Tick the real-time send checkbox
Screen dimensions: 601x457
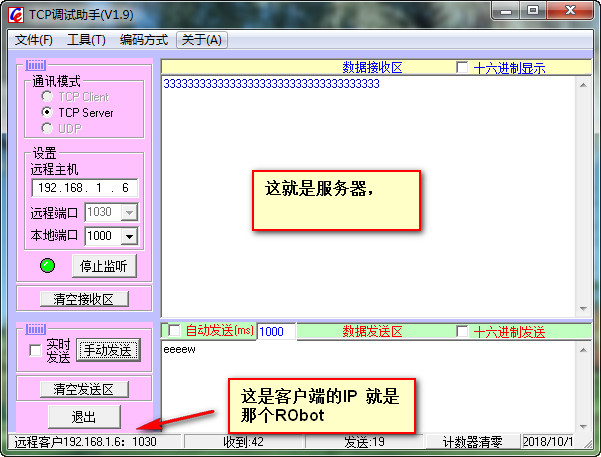(36, 350)
